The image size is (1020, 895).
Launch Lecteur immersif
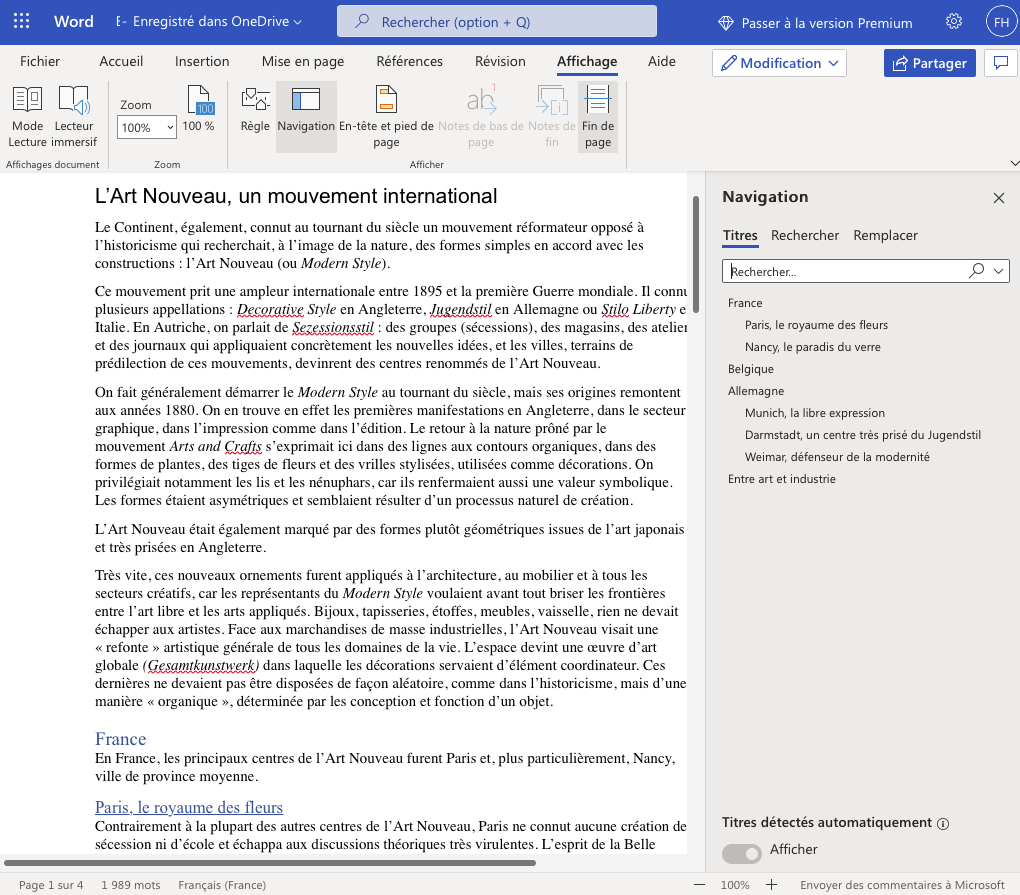[x=74, y=117]
